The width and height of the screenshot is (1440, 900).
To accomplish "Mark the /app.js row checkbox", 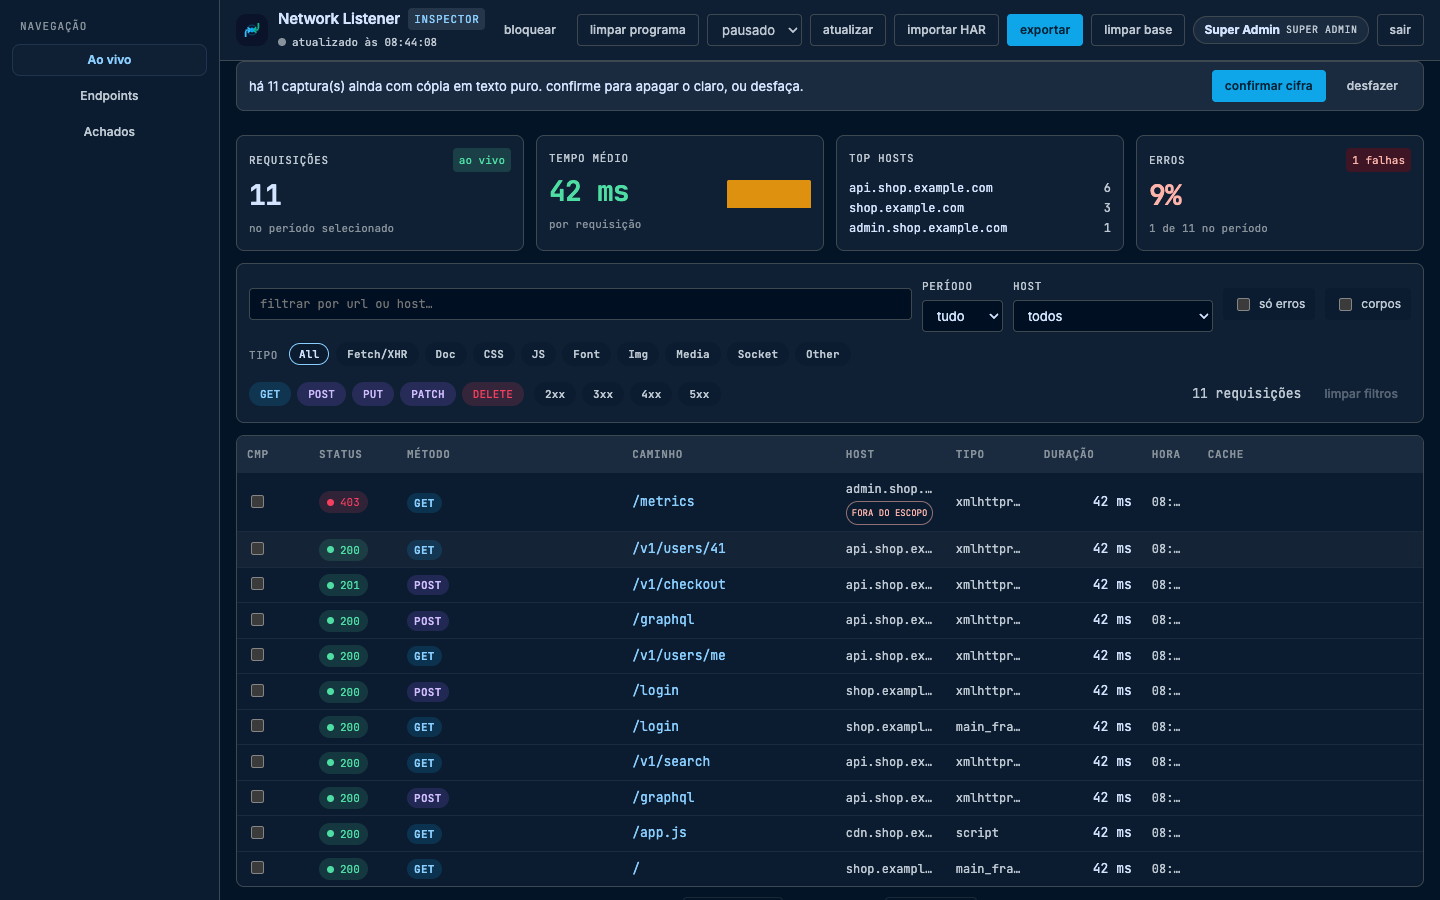I will pos(257,832).
